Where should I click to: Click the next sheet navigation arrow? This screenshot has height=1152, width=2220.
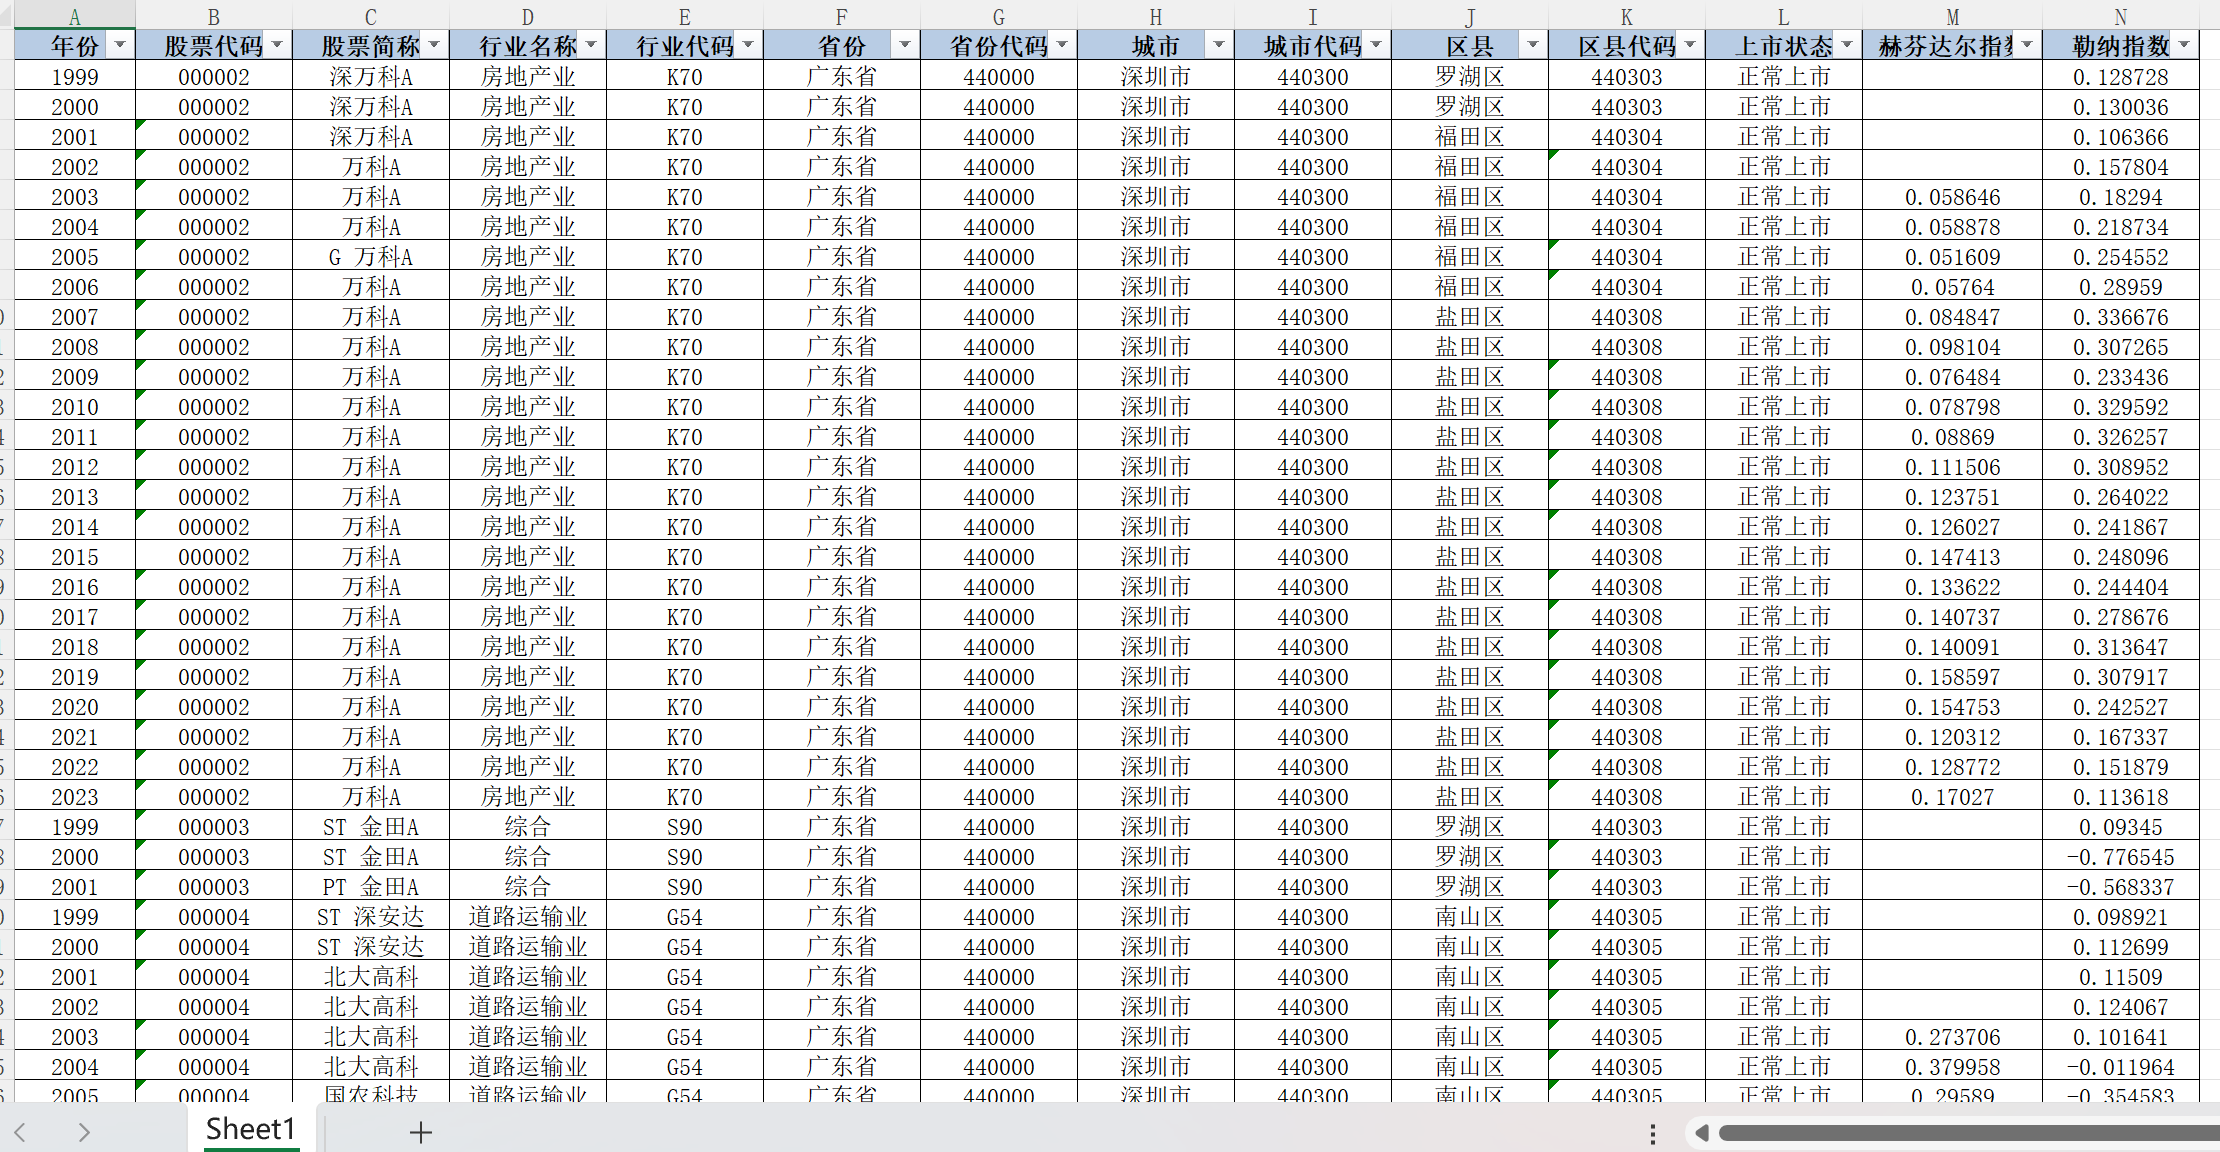click(x=84, y=1132)
